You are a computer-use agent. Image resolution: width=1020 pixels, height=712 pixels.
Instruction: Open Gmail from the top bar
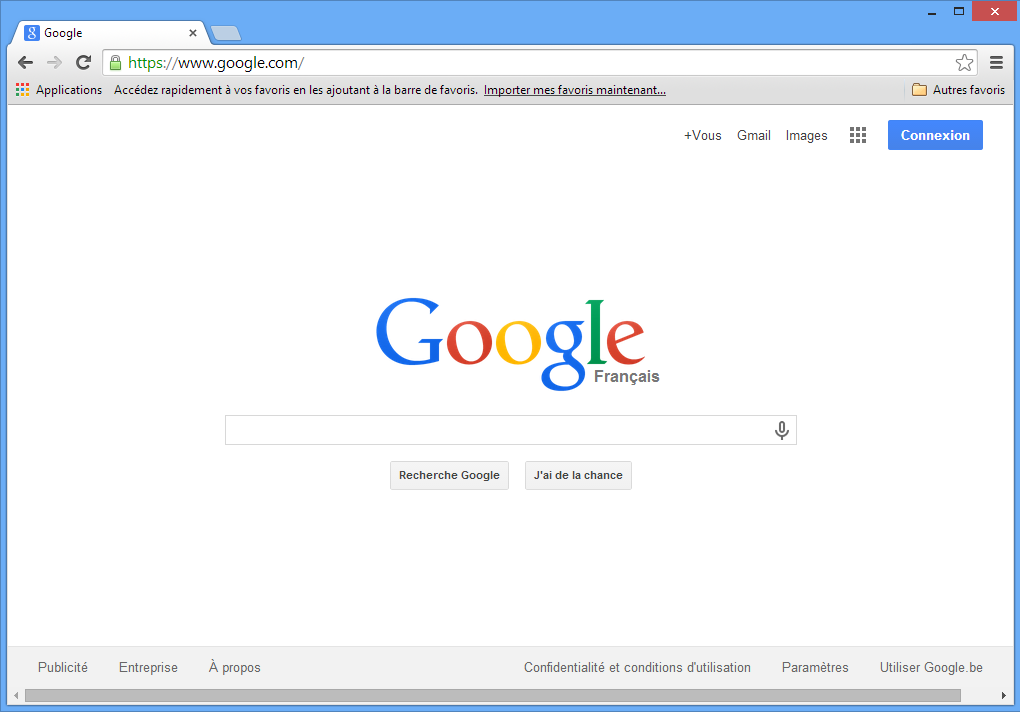(x=753, y=135)
